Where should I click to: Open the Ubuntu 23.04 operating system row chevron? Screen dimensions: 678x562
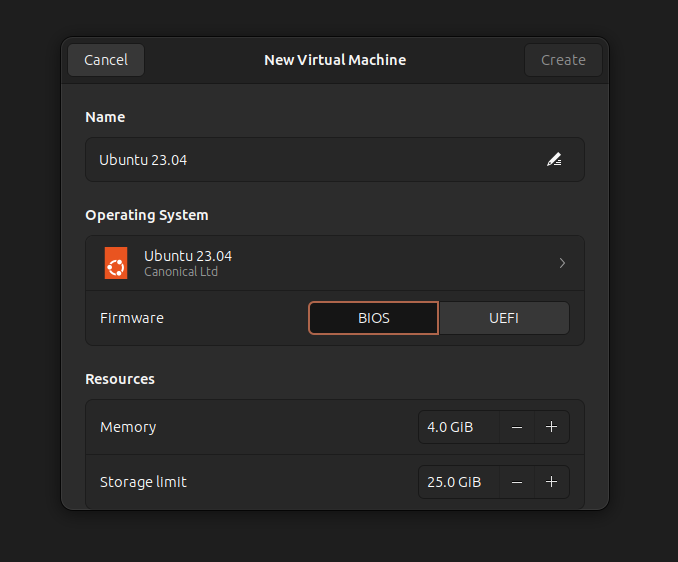[562, 263]
